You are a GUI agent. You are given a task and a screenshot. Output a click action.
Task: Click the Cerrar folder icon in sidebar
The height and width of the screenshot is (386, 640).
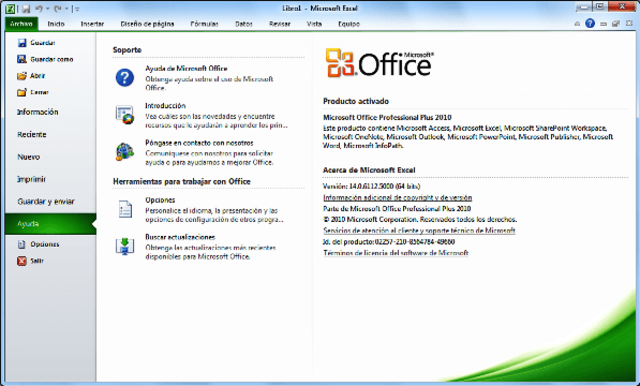(x=22, y=93)
